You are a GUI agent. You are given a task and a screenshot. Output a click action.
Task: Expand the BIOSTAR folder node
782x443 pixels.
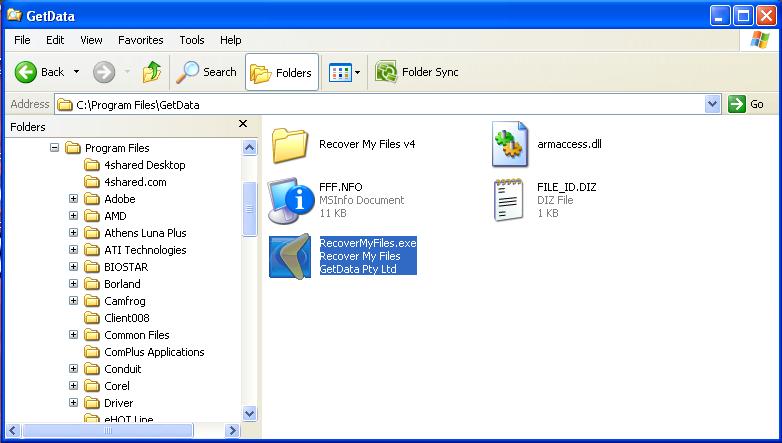point(73,266)
